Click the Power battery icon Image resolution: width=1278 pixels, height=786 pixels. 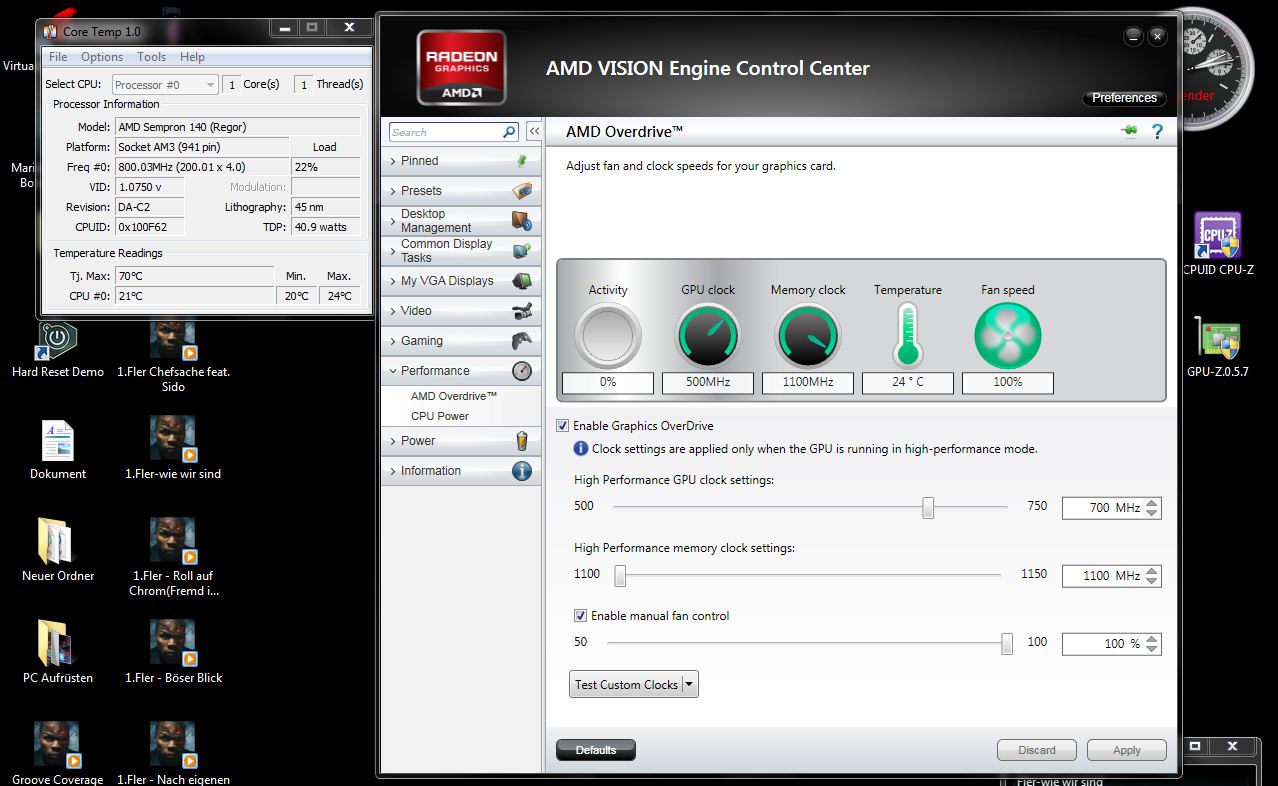point(521,441)
